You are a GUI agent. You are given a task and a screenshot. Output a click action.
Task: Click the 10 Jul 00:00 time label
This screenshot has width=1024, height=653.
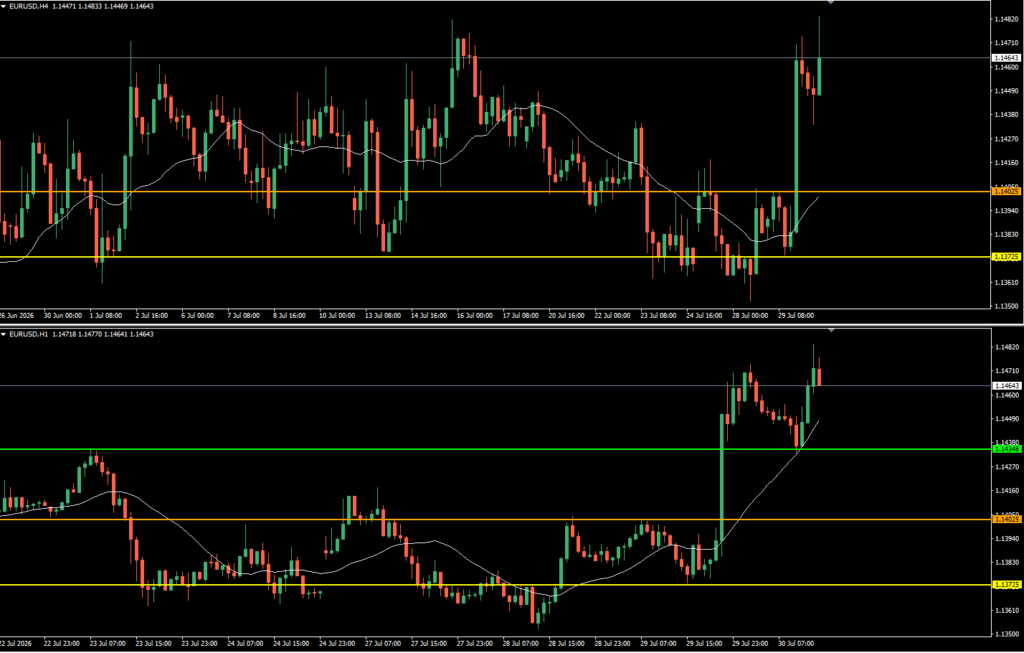click(337, 315)
